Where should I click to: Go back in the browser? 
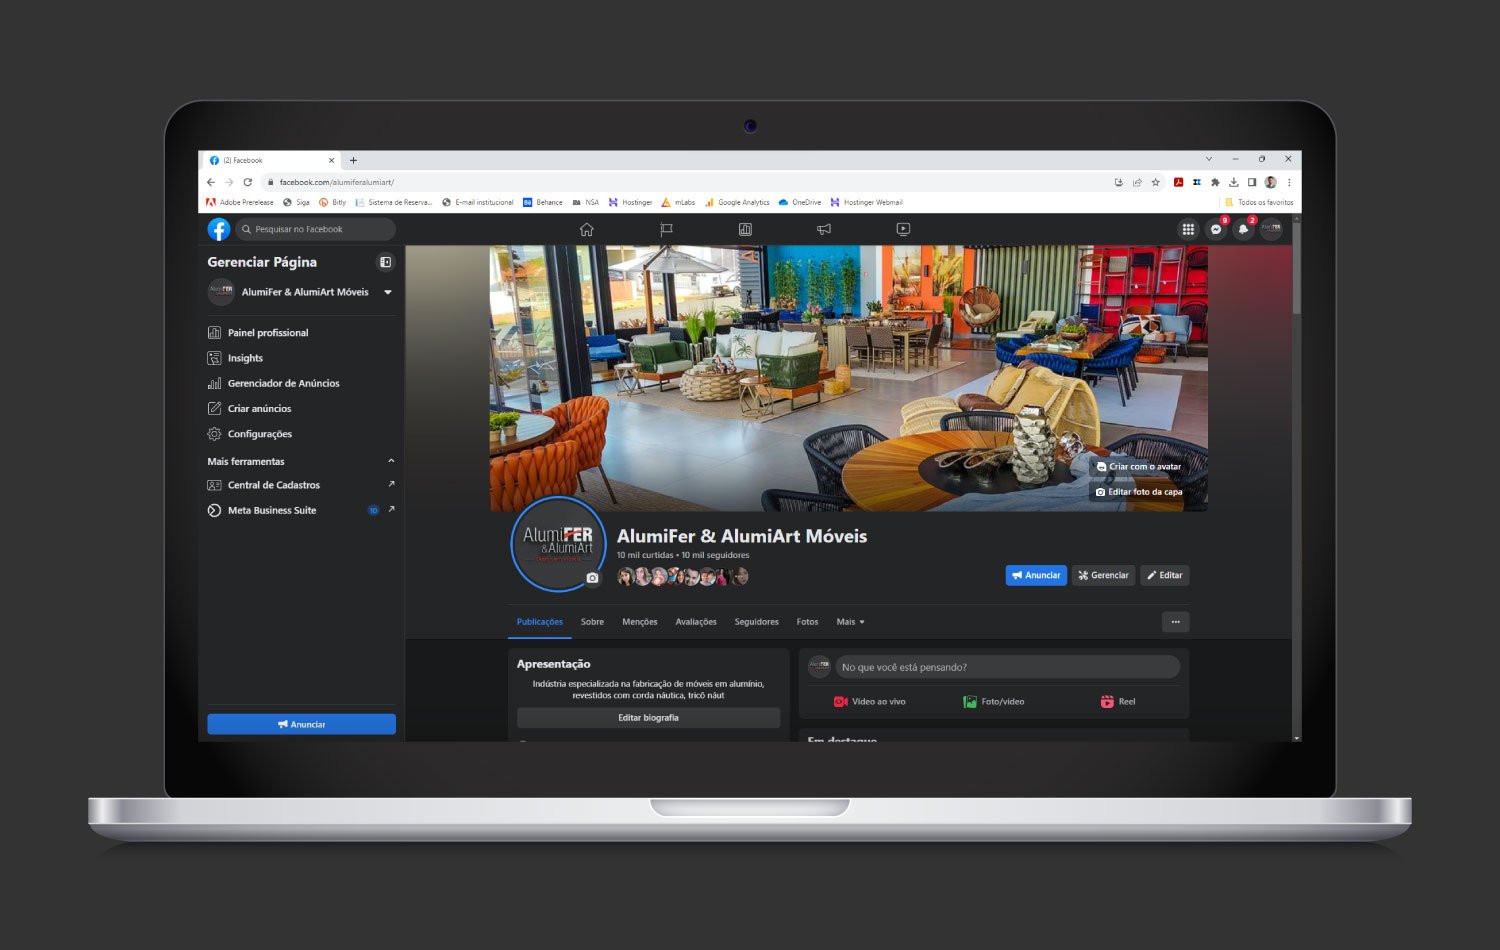pos(211,182)
